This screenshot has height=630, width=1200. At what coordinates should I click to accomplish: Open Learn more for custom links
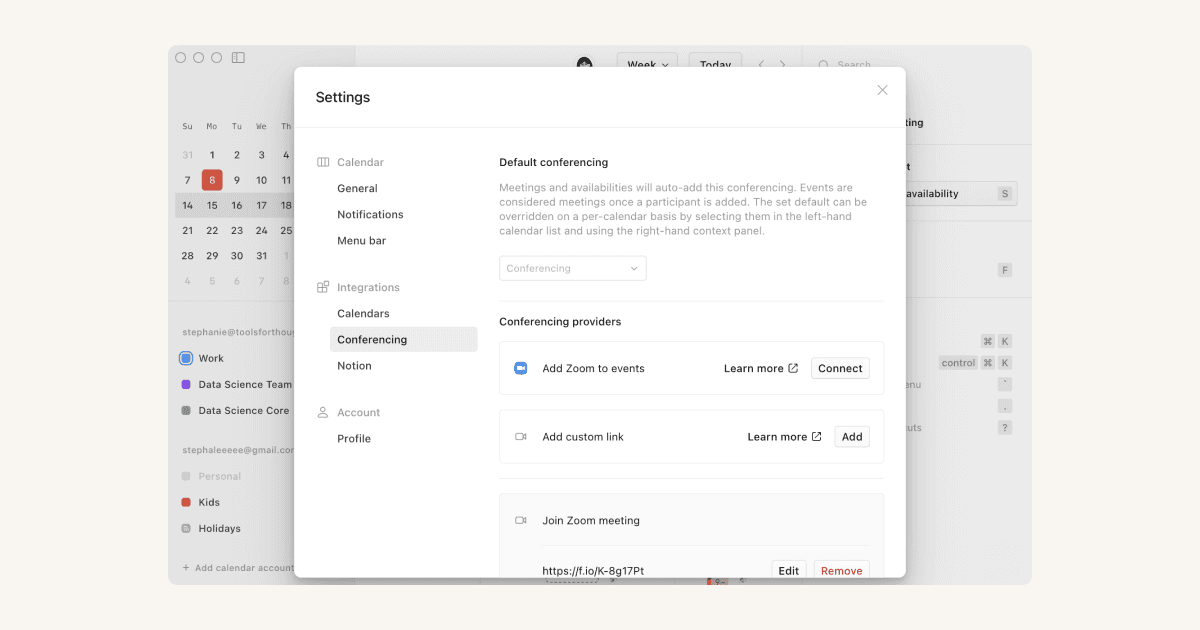click(x=784, y=436)
